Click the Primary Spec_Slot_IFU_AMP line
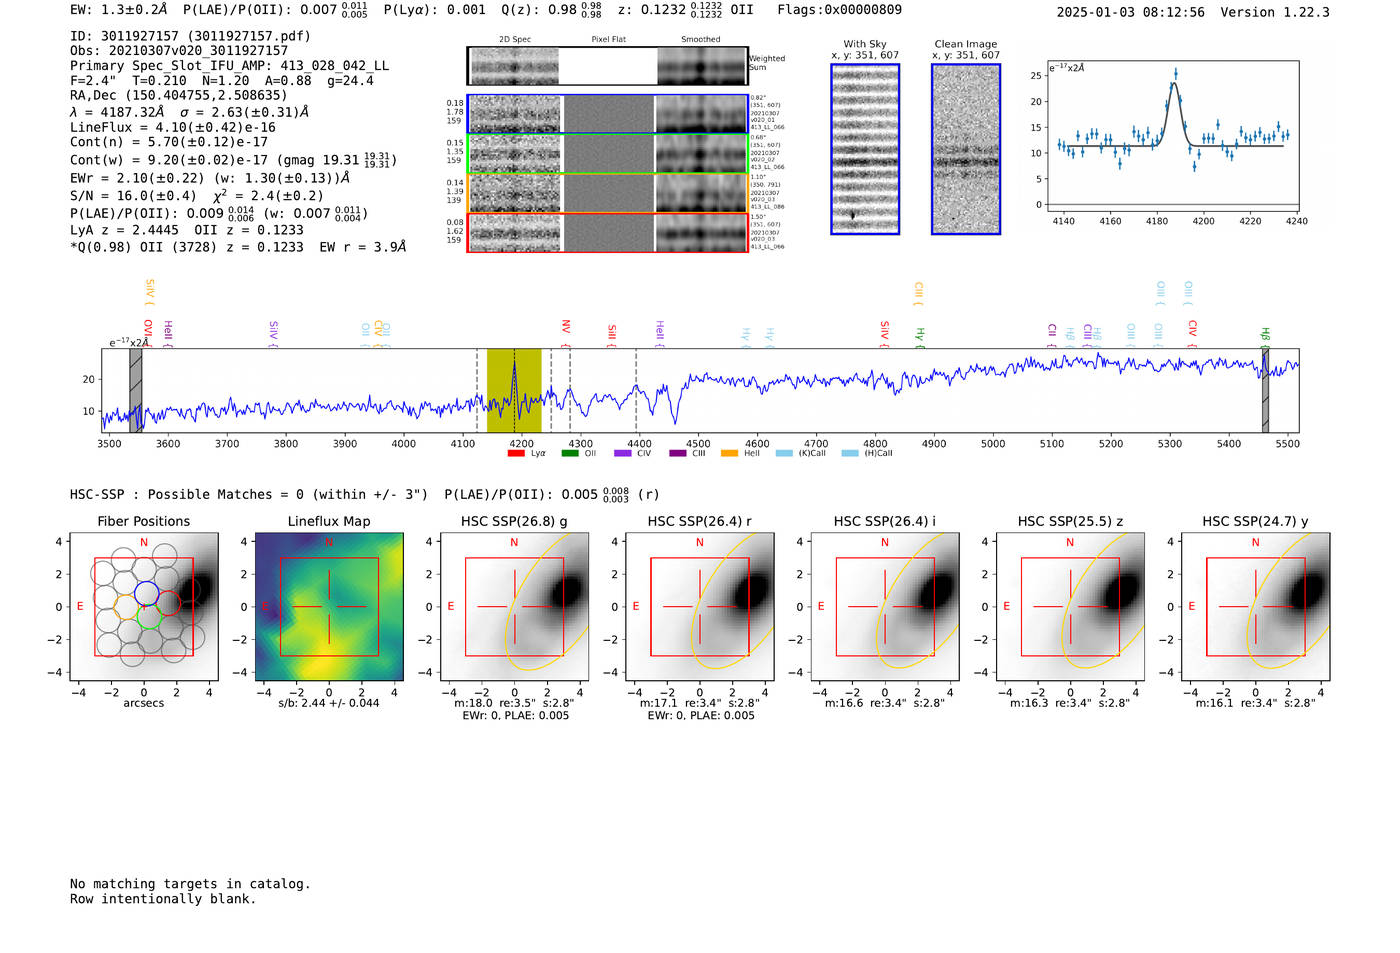The image size is (1400, 953). pyautogui.click(x=230, y=66)
